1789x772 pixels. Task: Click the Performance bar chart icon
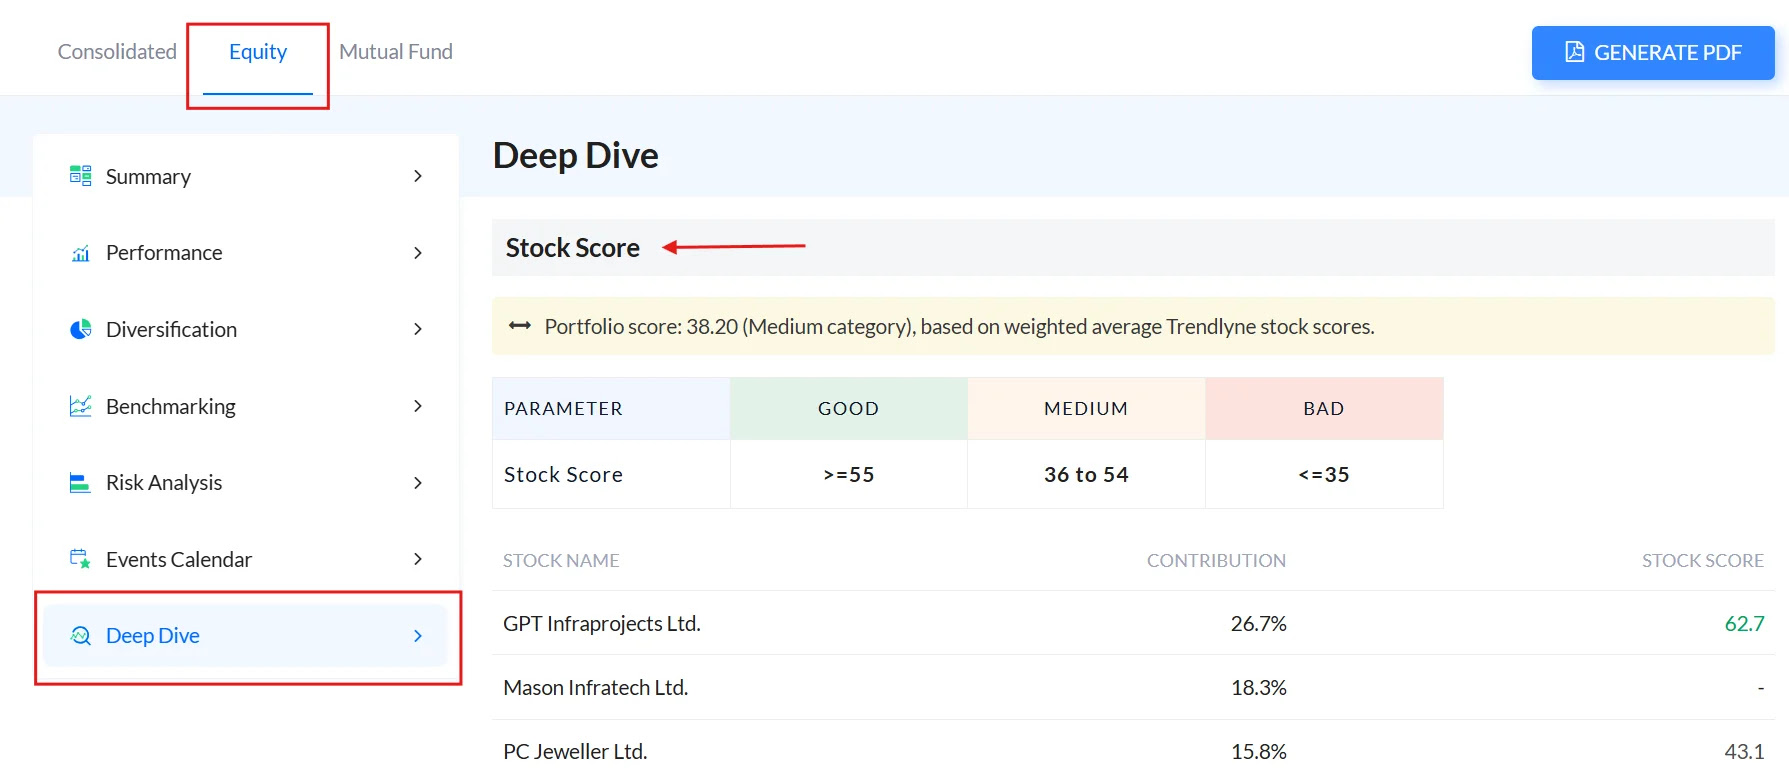pyautogui.click(x=80, y=253)
